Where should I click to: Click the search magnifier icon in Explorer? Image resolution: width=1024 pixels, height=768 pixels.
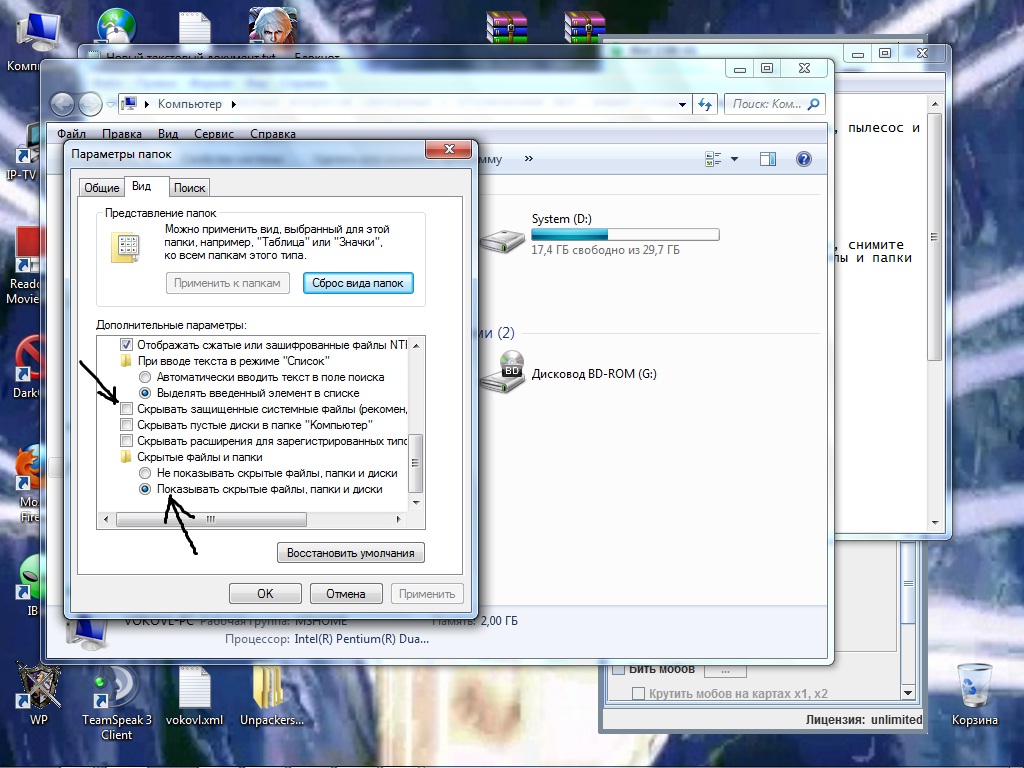click(814, 104)
